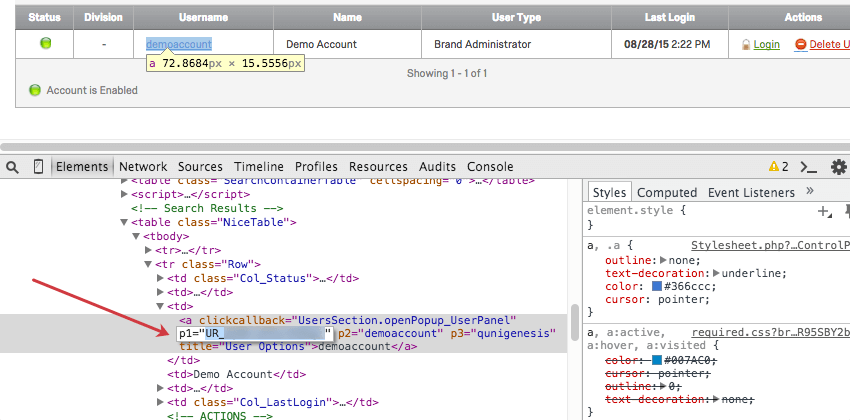Click the padlock icon beside Login

[x=745, y=45]
